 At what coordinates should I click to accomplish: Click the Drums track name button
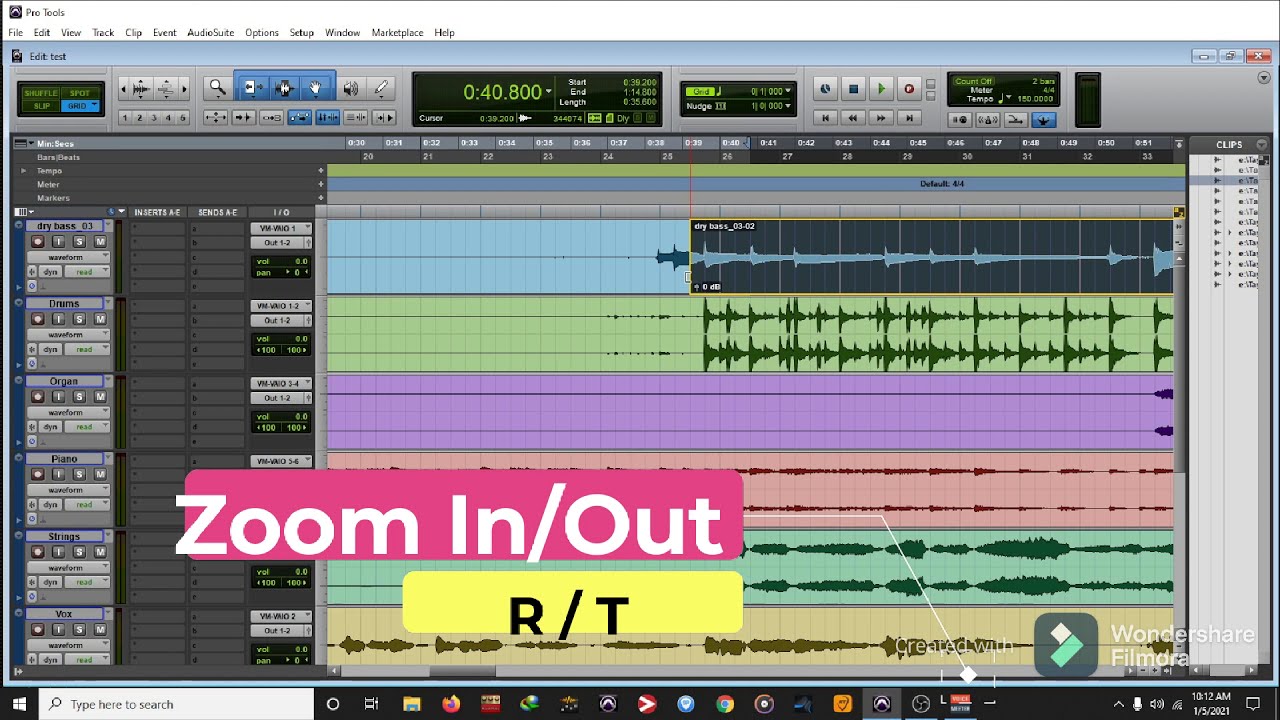tap(65, 303)
